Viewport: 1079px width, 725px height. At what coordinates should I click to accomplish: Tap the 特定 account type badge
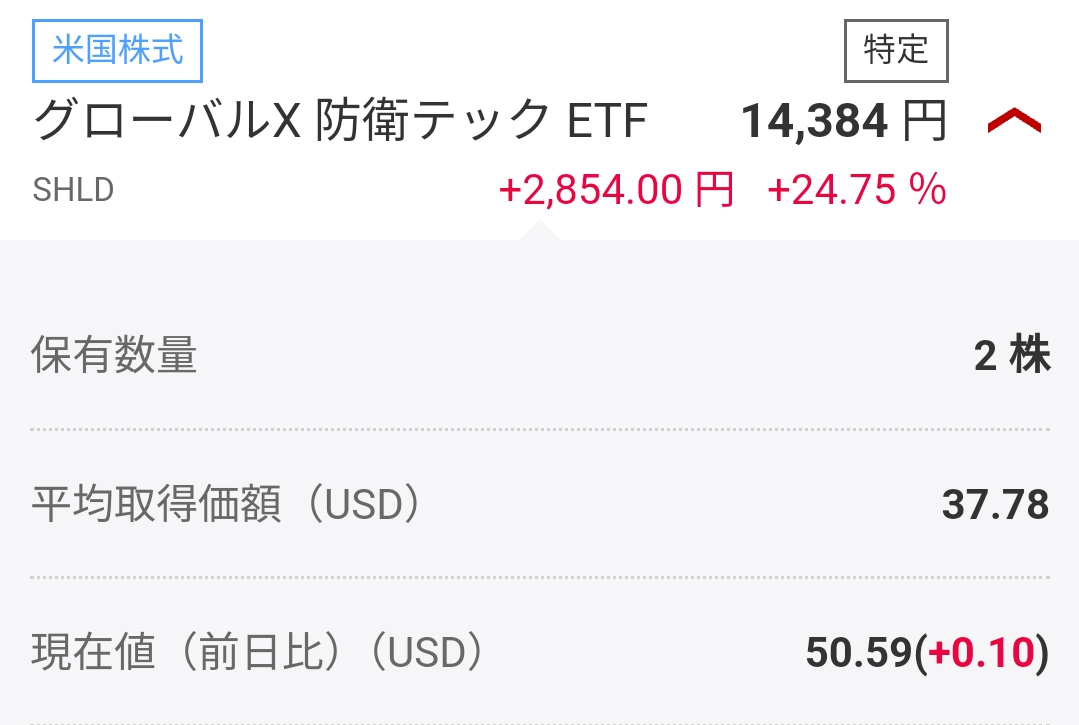(896, 50)
